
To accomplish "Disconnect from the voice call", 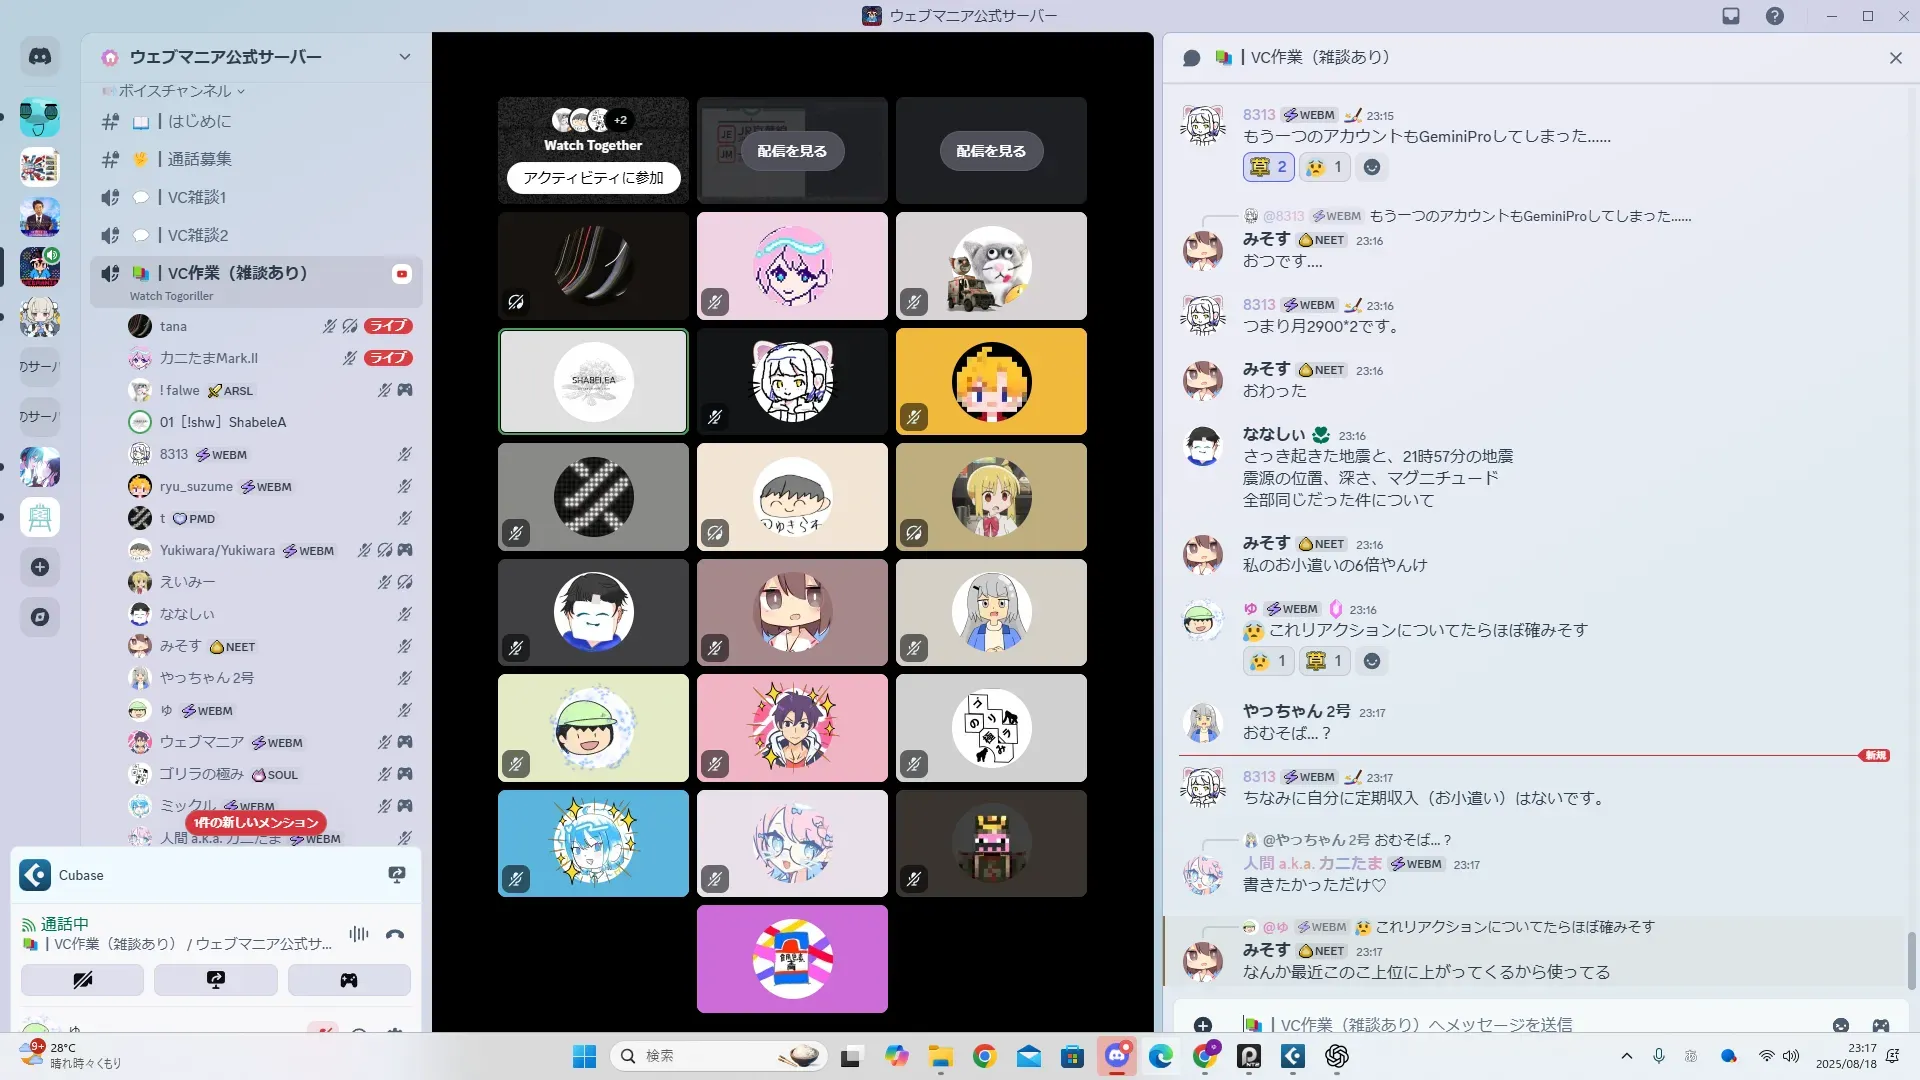I will click(x=395, y=935).
